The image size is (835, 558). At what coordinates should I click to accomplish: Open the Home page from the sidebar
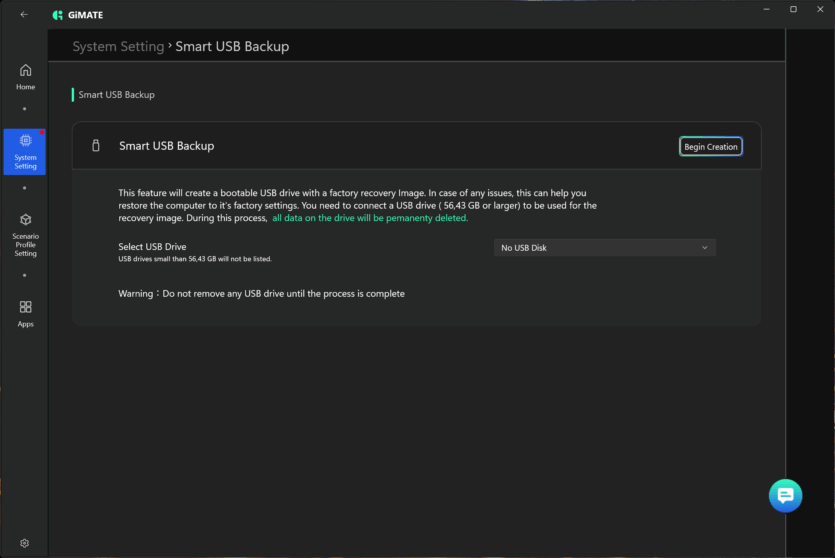pos(25,76)
